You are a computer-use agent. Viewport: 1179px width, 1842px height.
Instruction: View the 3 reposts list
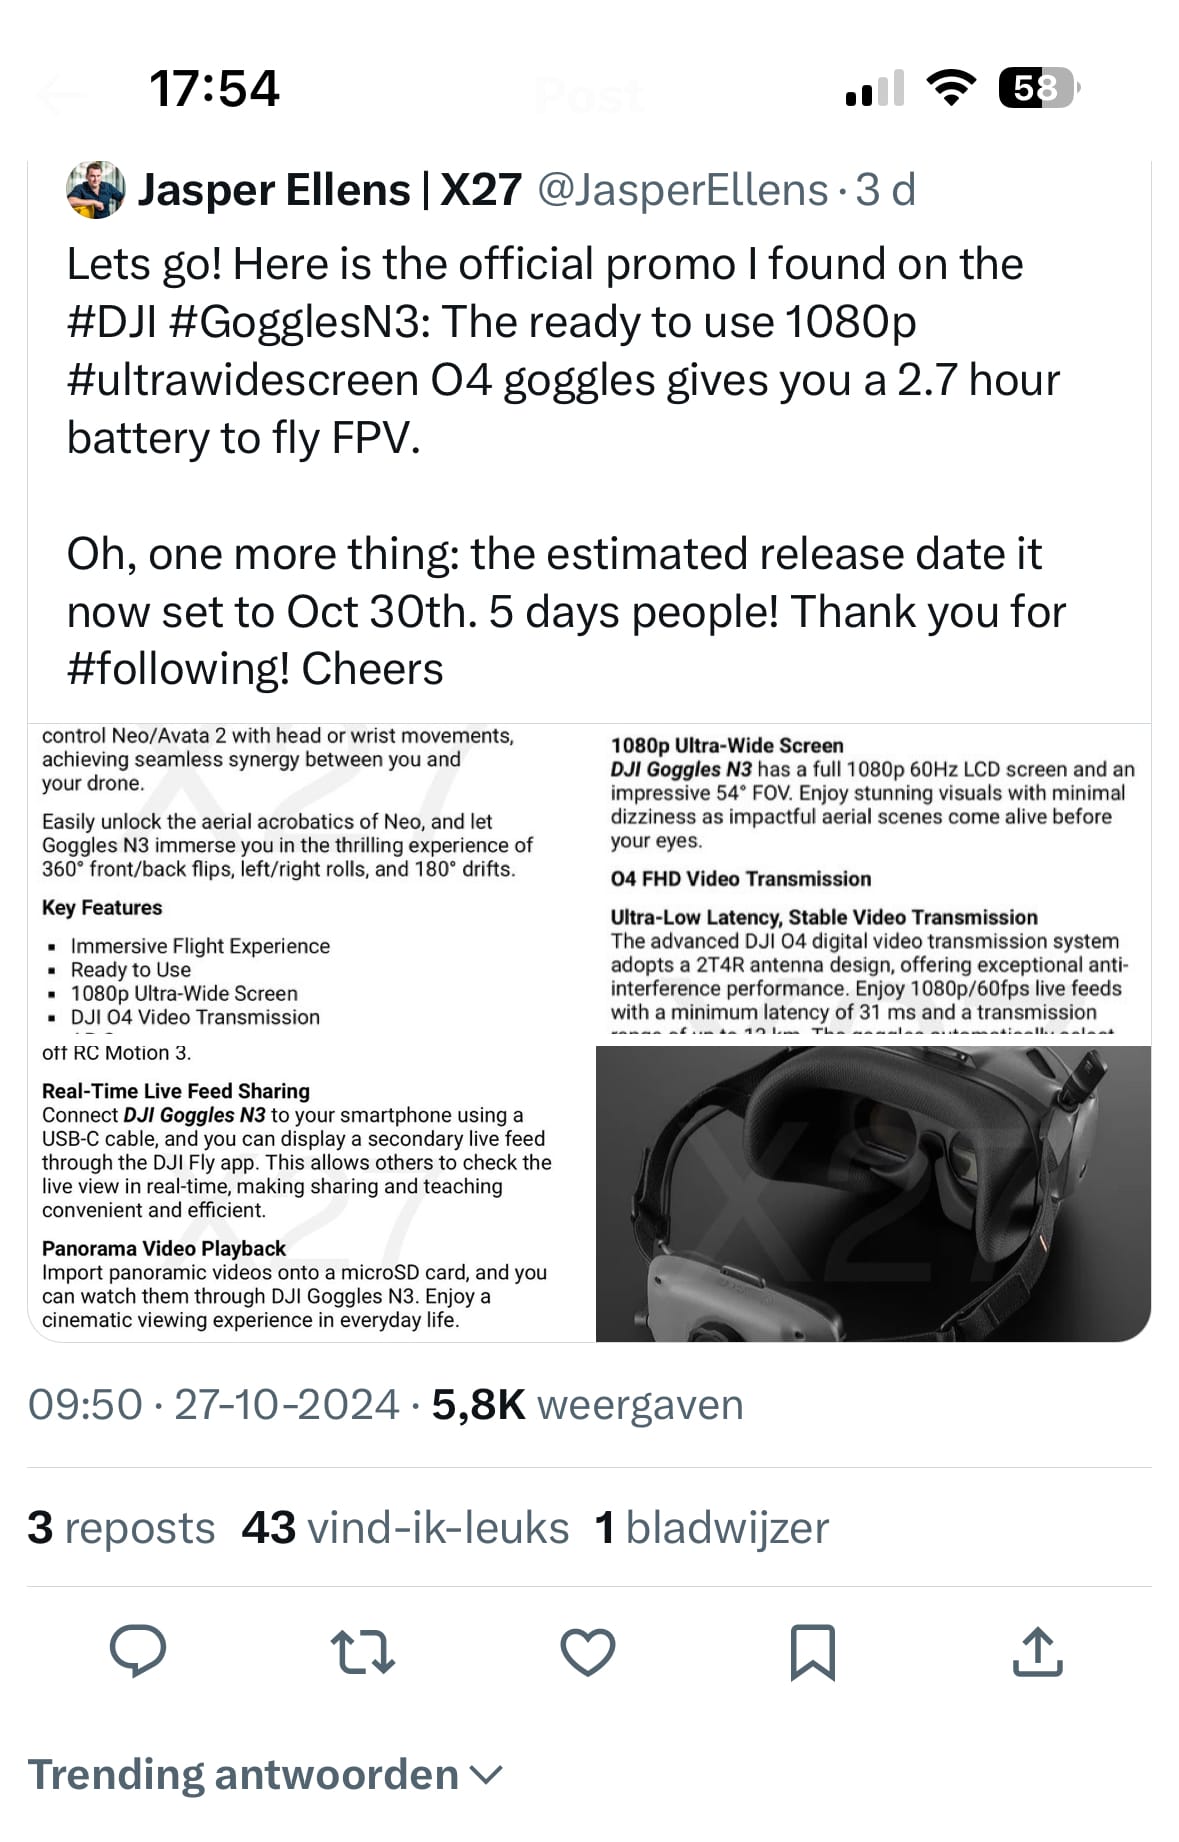(121, 1527)
